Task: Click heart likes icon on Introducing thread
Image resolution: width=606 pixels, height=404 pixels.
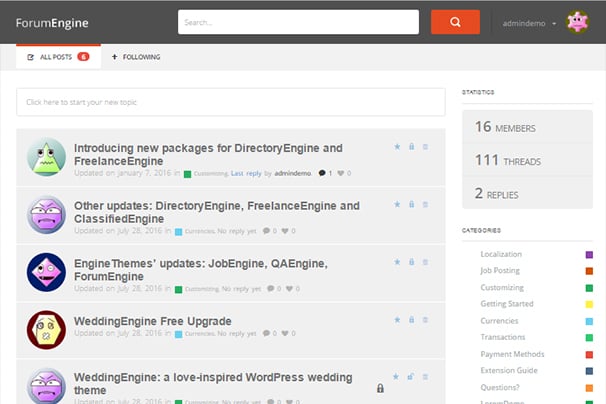Action: tap(340, 173)
